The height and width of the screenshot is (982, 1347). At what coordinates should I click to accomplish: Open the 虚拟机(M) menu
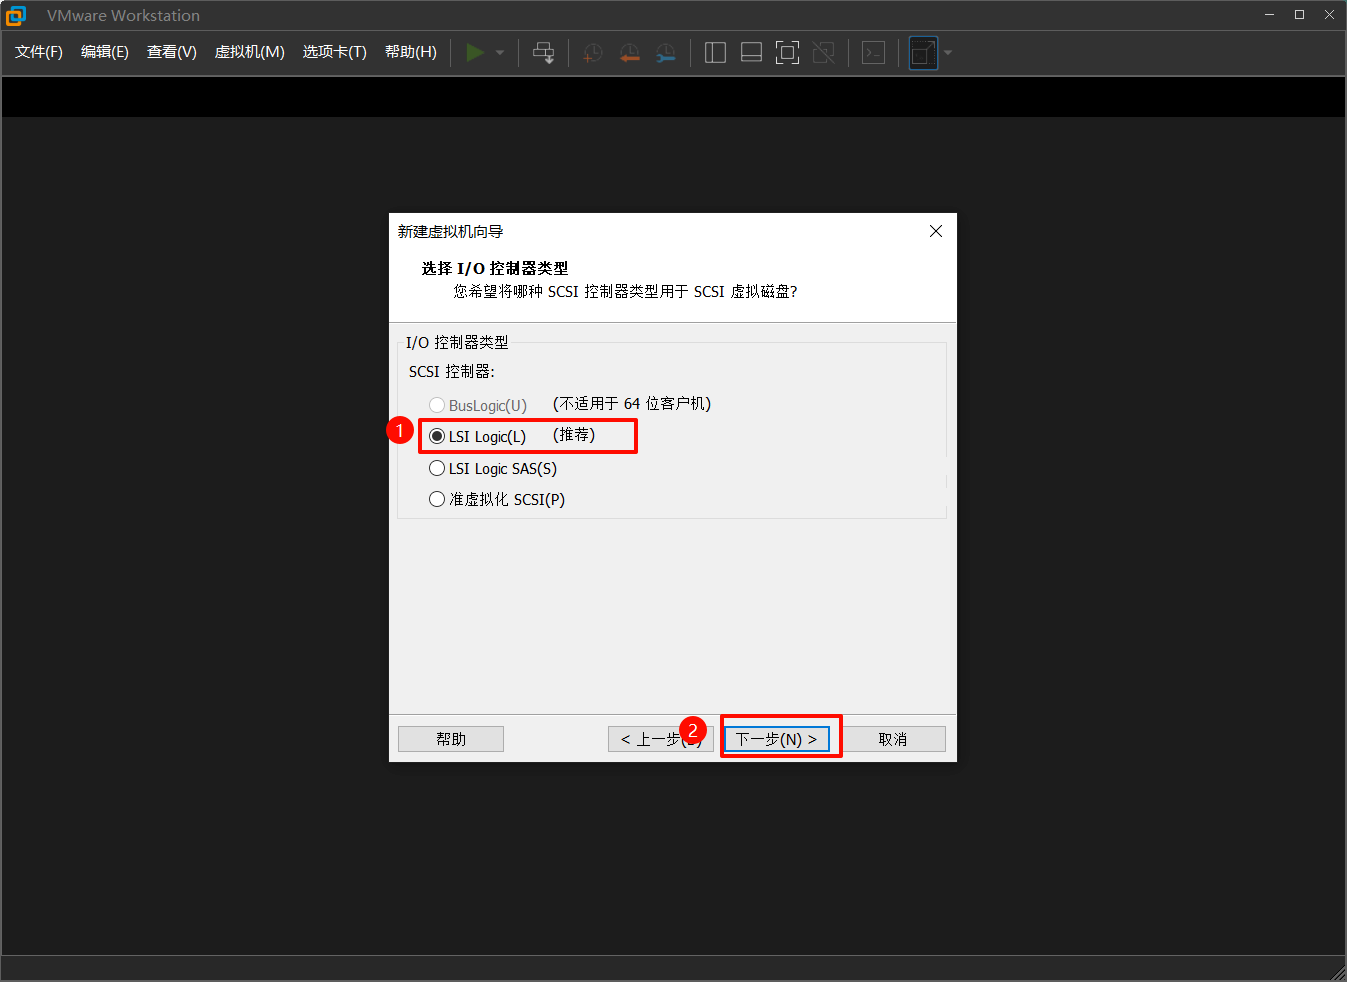click(x=249, y=51)
